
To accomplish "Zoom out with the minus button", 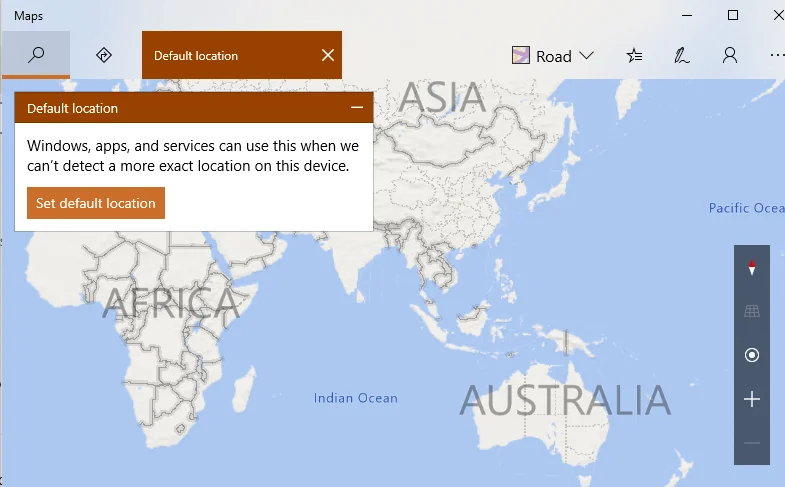I will [751, 443].
